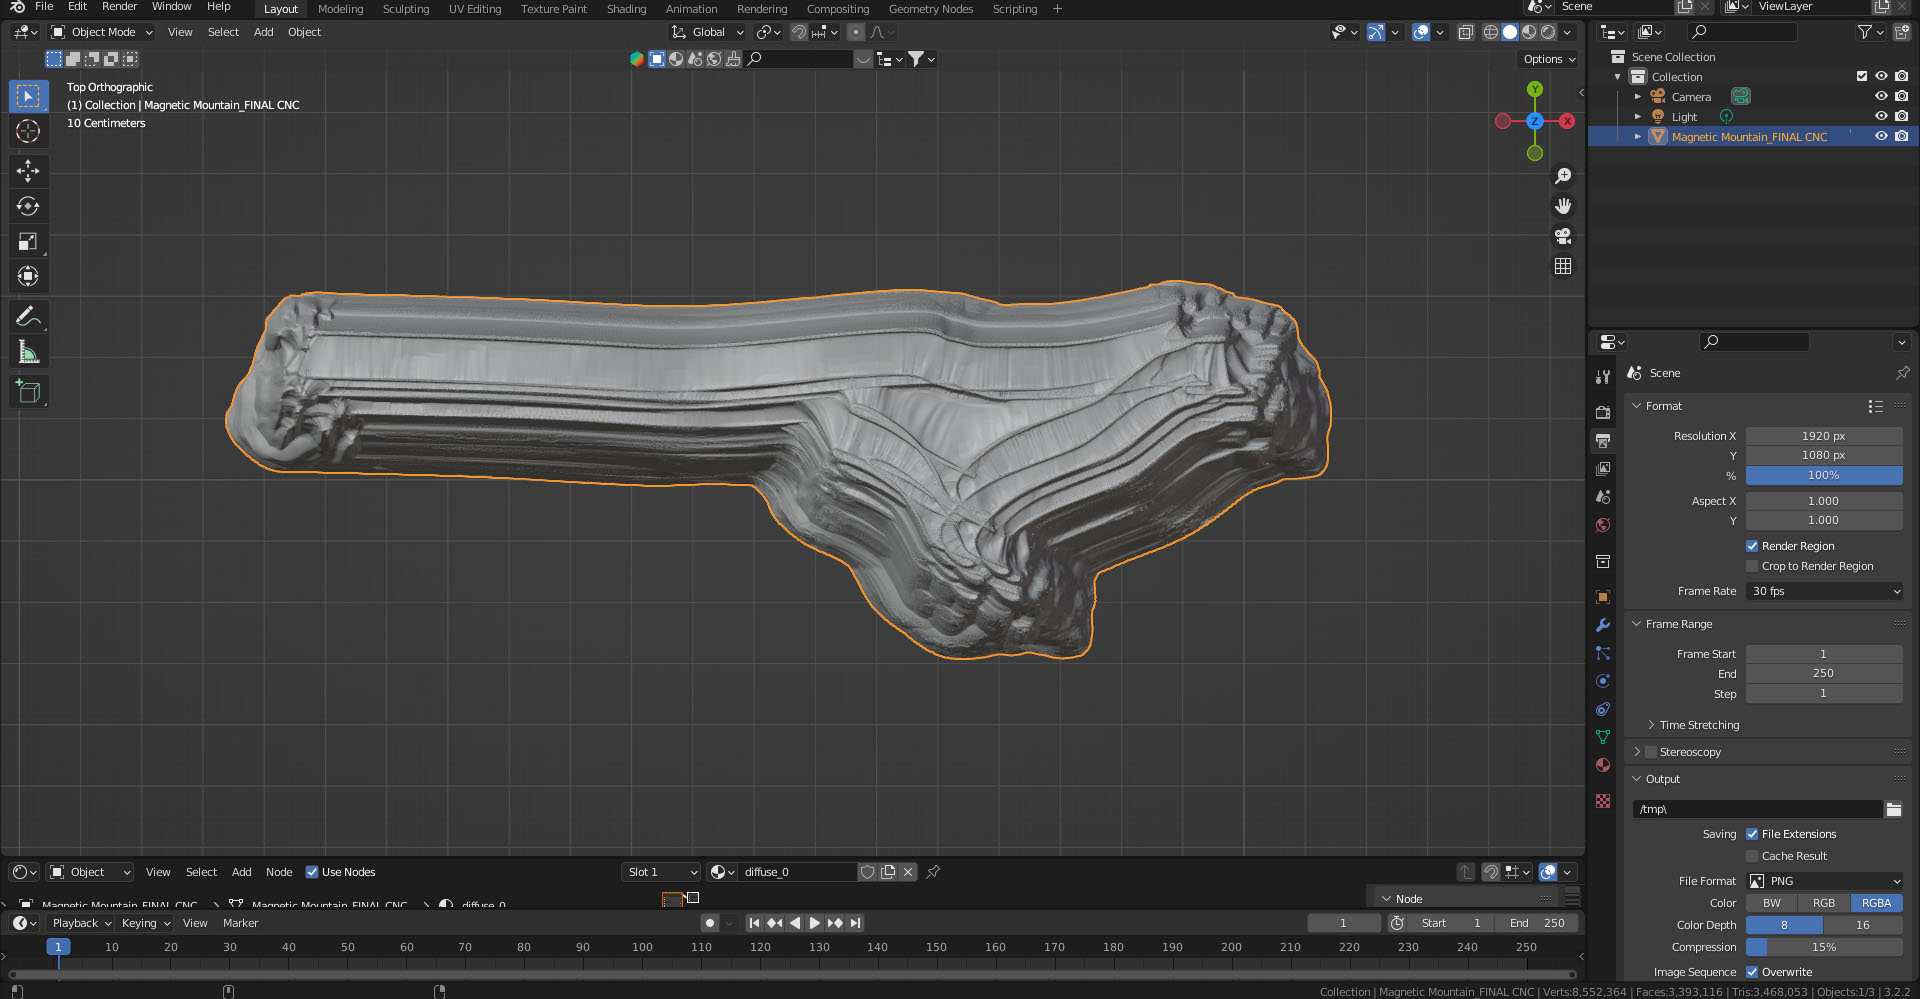Switch to the Sculpting workspace tab
Viewport: 1920px width, 999px height.
(406, 9)
